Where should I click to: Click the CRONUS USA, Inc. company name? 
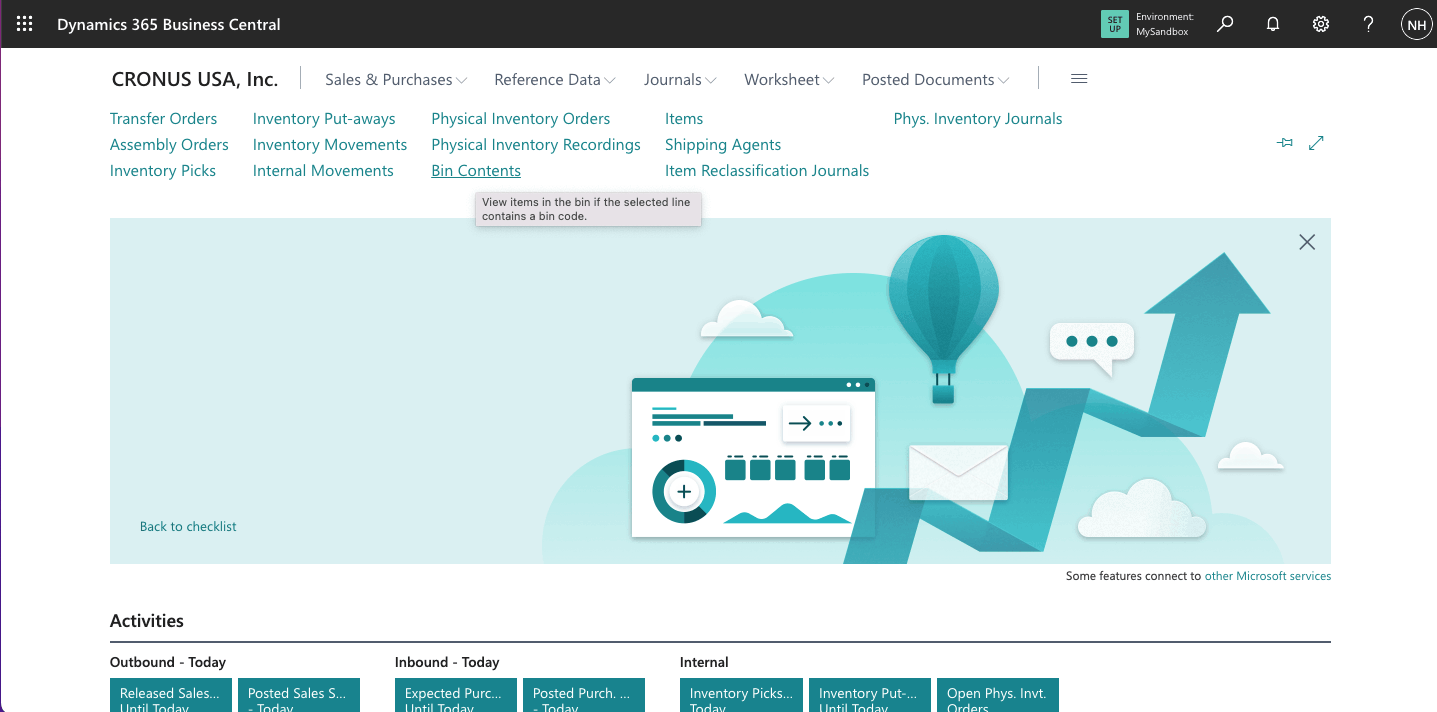click(195, 79)
